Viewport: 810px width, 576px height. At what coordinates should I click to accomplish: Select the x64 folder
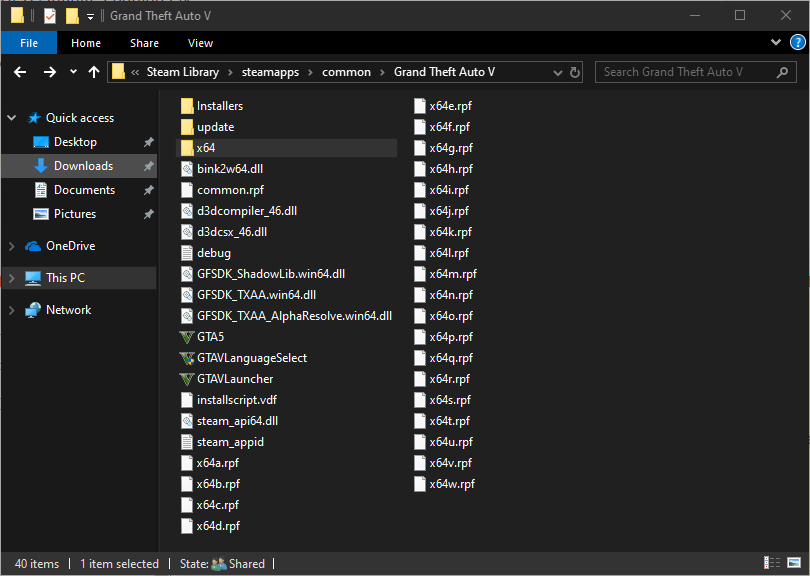[205, 148]
